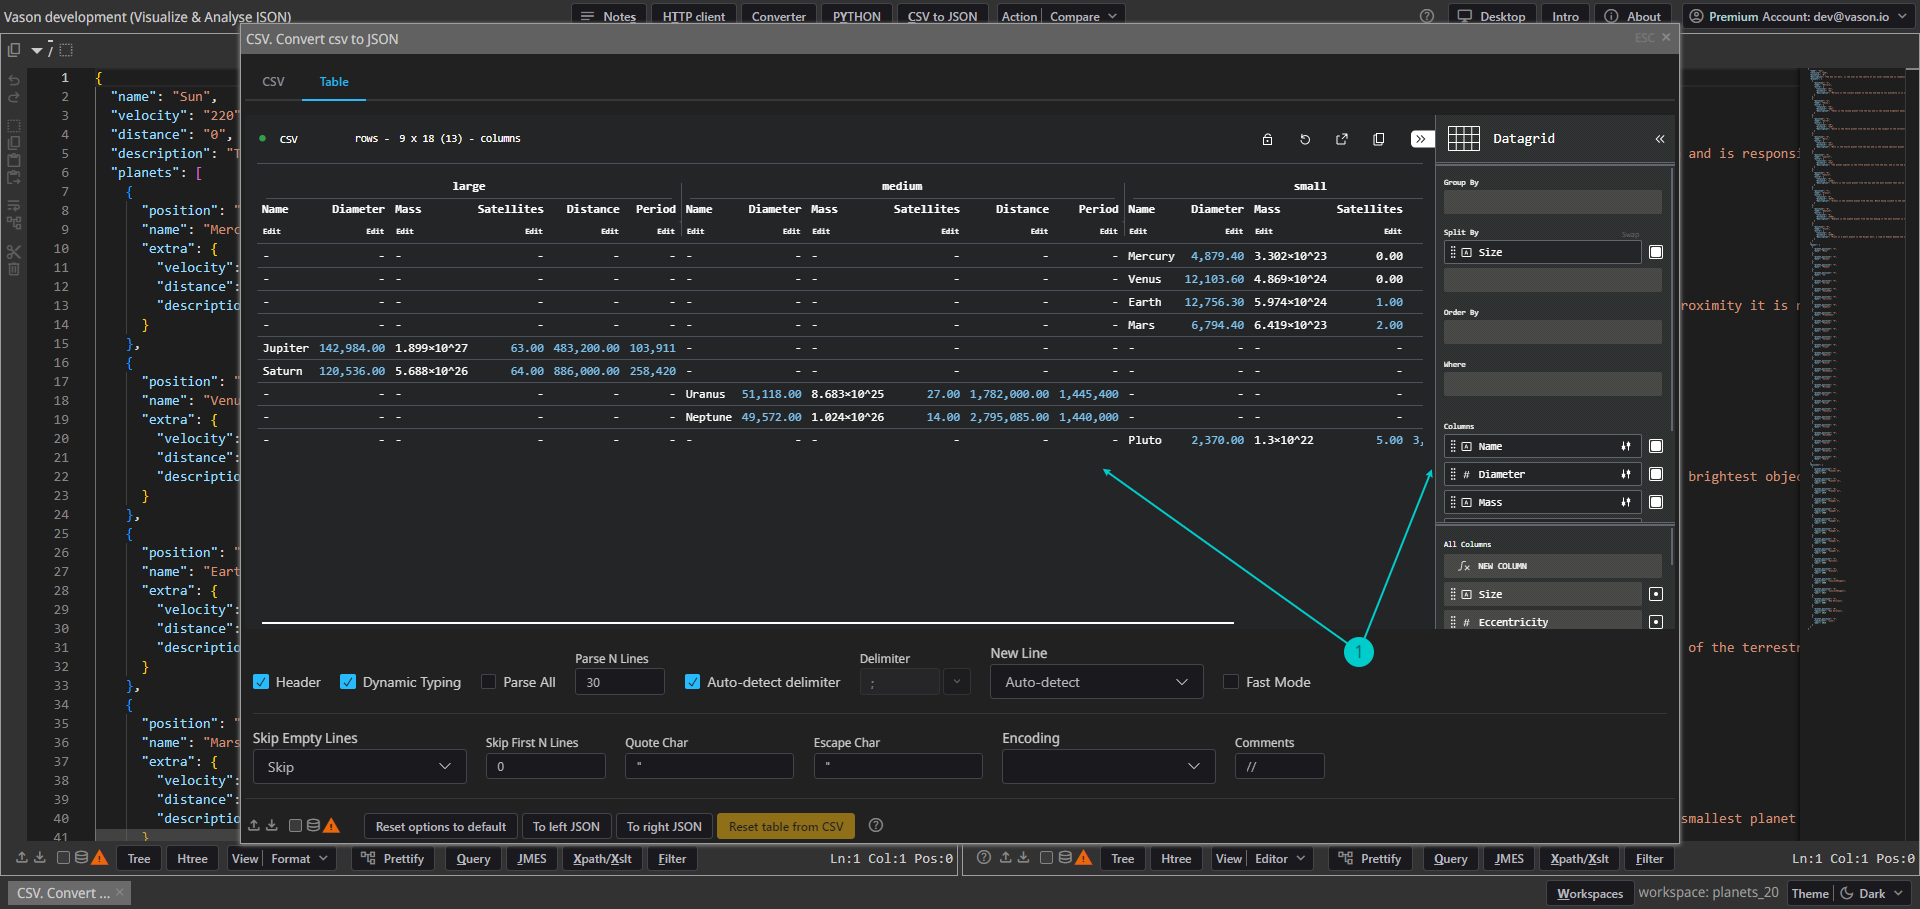
Task: Click the left editor database icon
Action: pyautogui.click(x=81, y=857)
